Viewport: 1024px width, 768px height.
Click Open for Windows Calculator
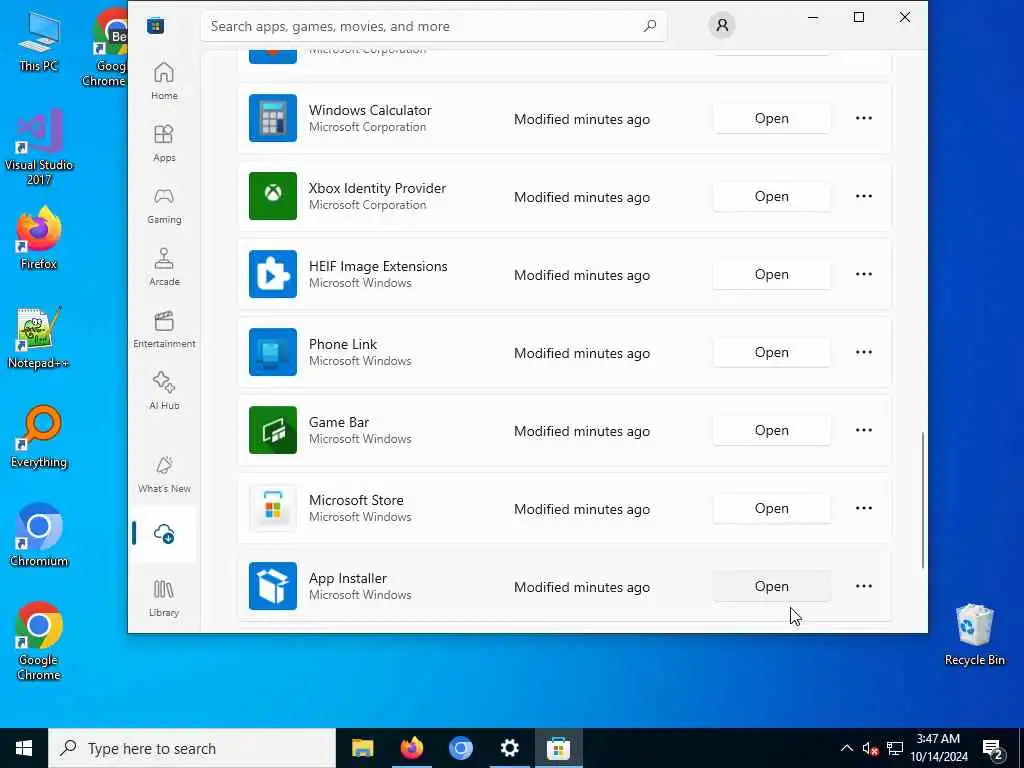coord(771,118)
